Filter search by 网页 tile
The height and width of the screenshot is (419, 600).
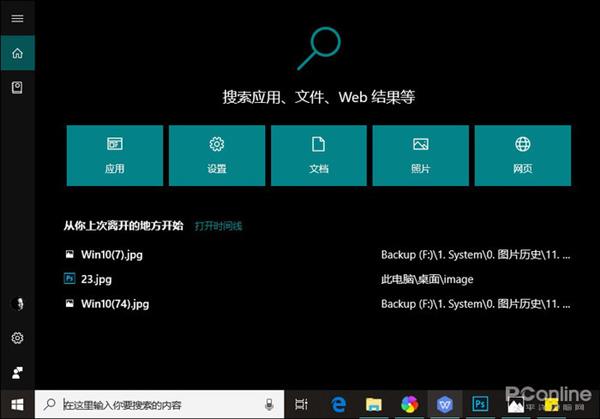tap(523, 155)
